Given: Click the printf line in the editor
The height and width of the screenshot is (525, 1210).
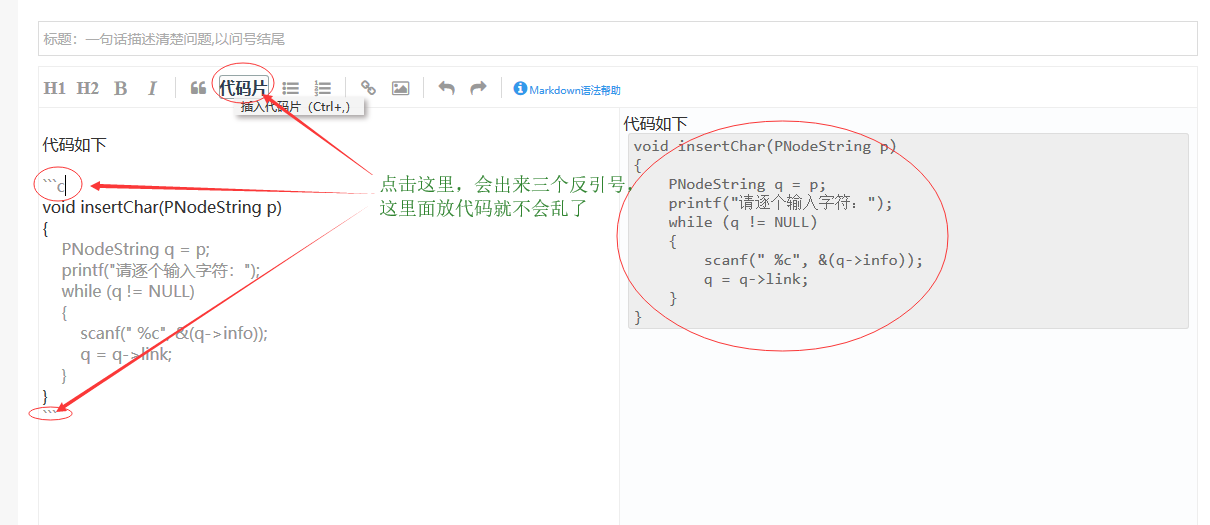Looking at the screenshot, I should [x=160, y=270].
